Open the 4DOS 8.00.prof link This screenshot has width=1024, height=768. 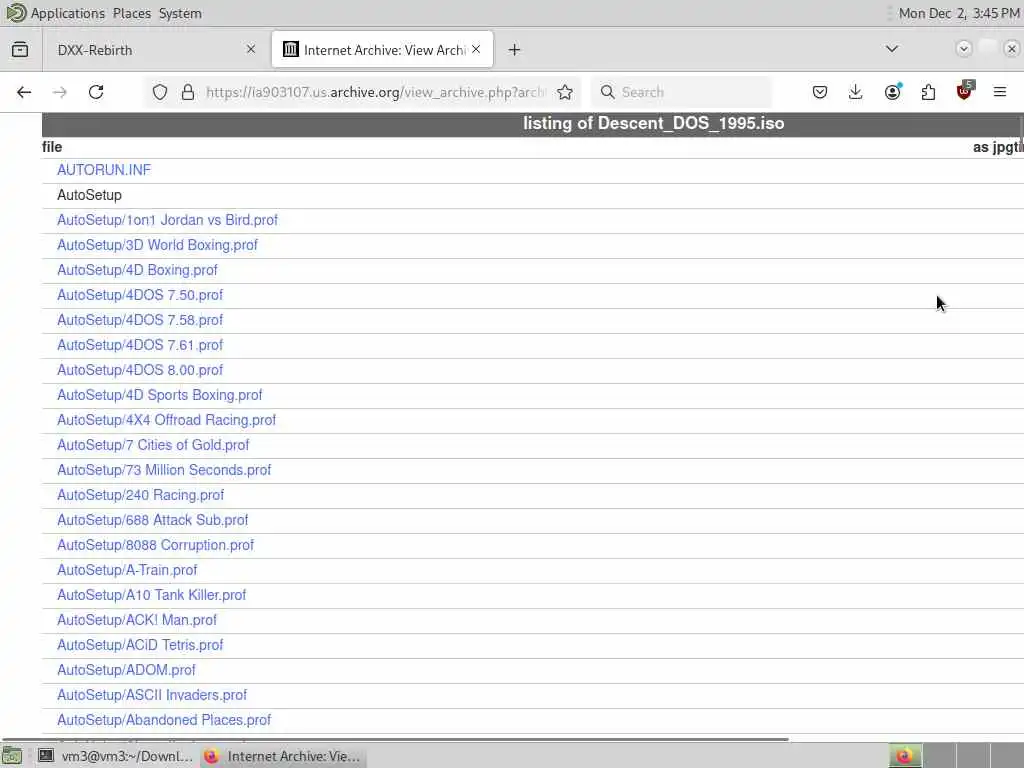coord(140,370)
